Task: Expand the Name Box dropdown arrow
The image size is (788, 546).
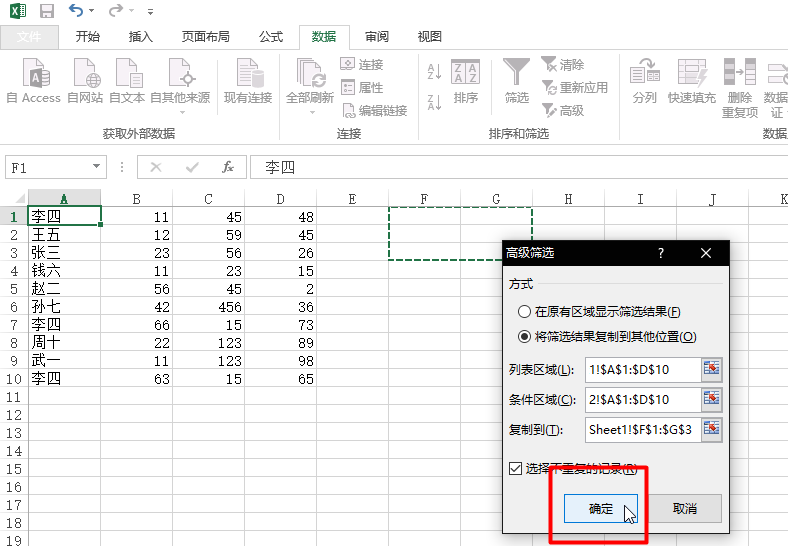Action: pos(96,166)
